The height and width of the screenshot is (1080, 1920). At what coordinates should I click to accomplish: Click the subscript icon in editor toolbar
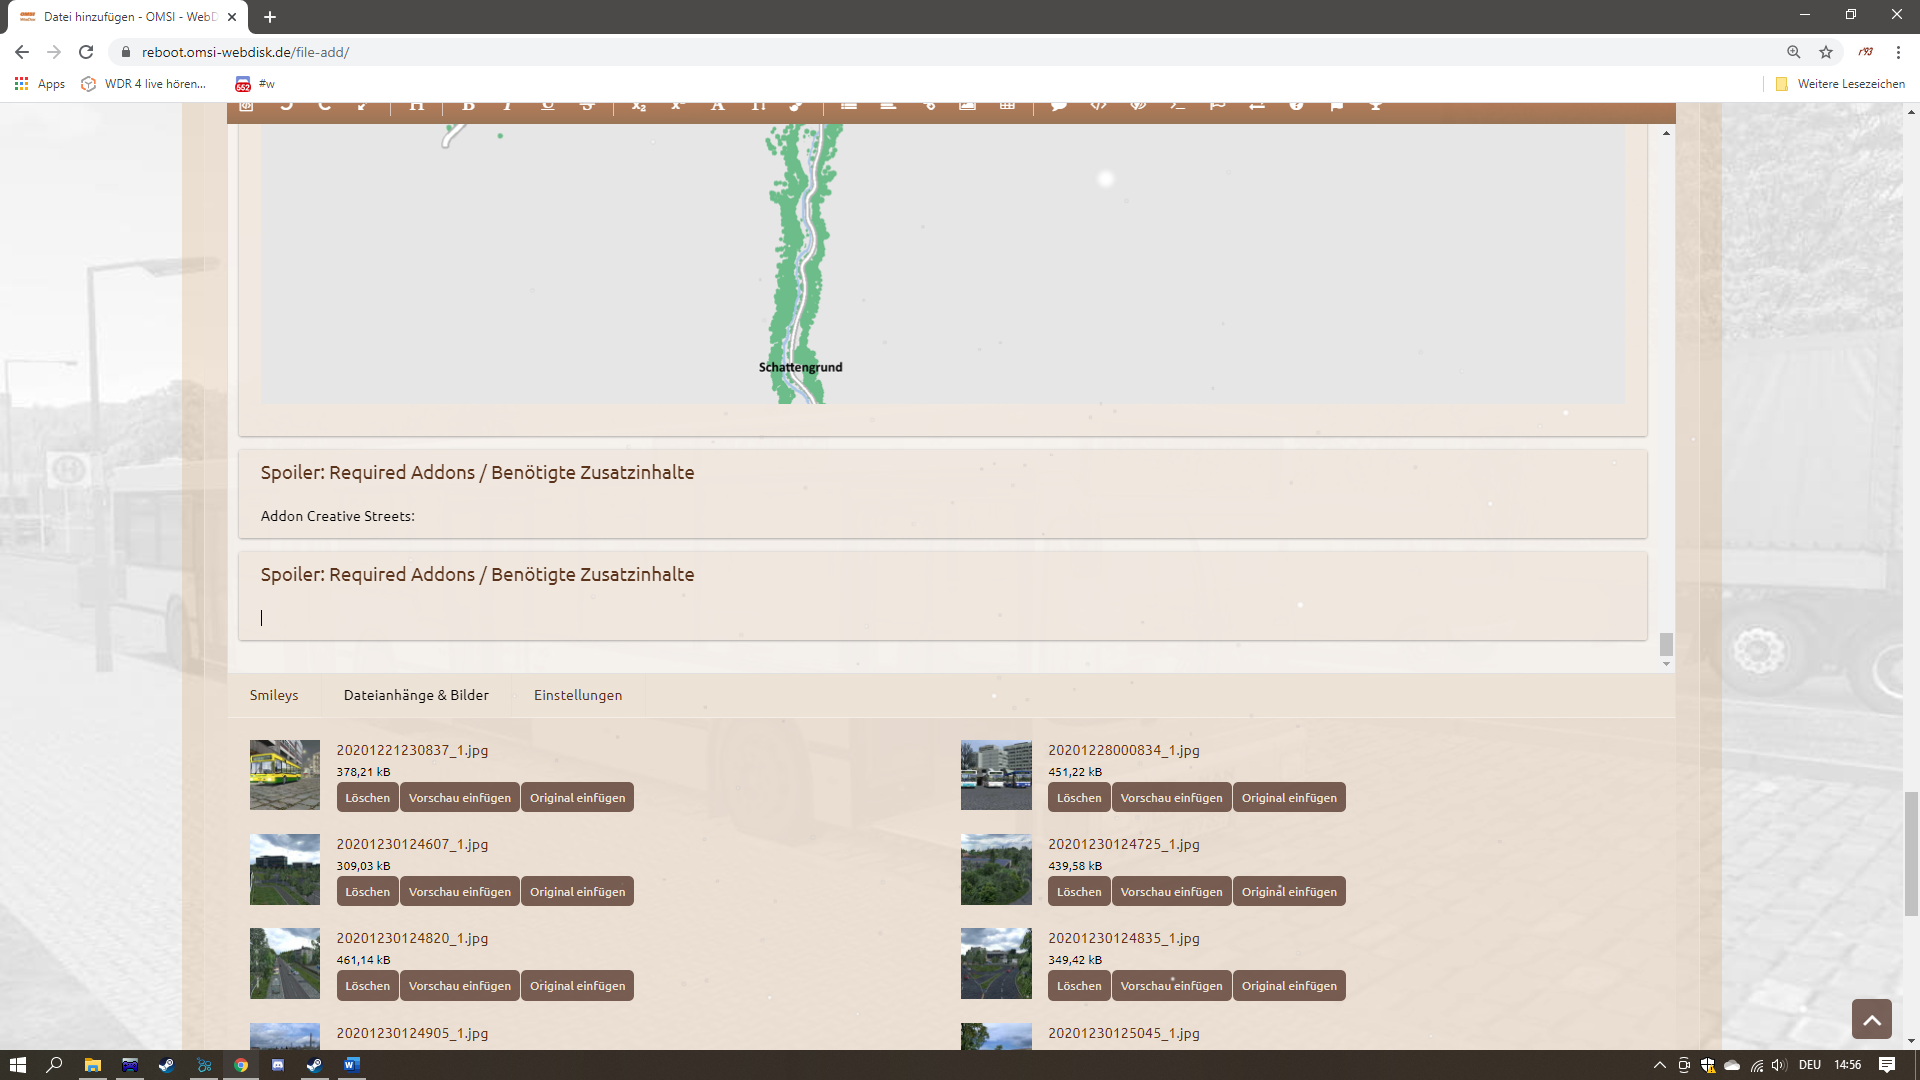click(x=639, y=105)
